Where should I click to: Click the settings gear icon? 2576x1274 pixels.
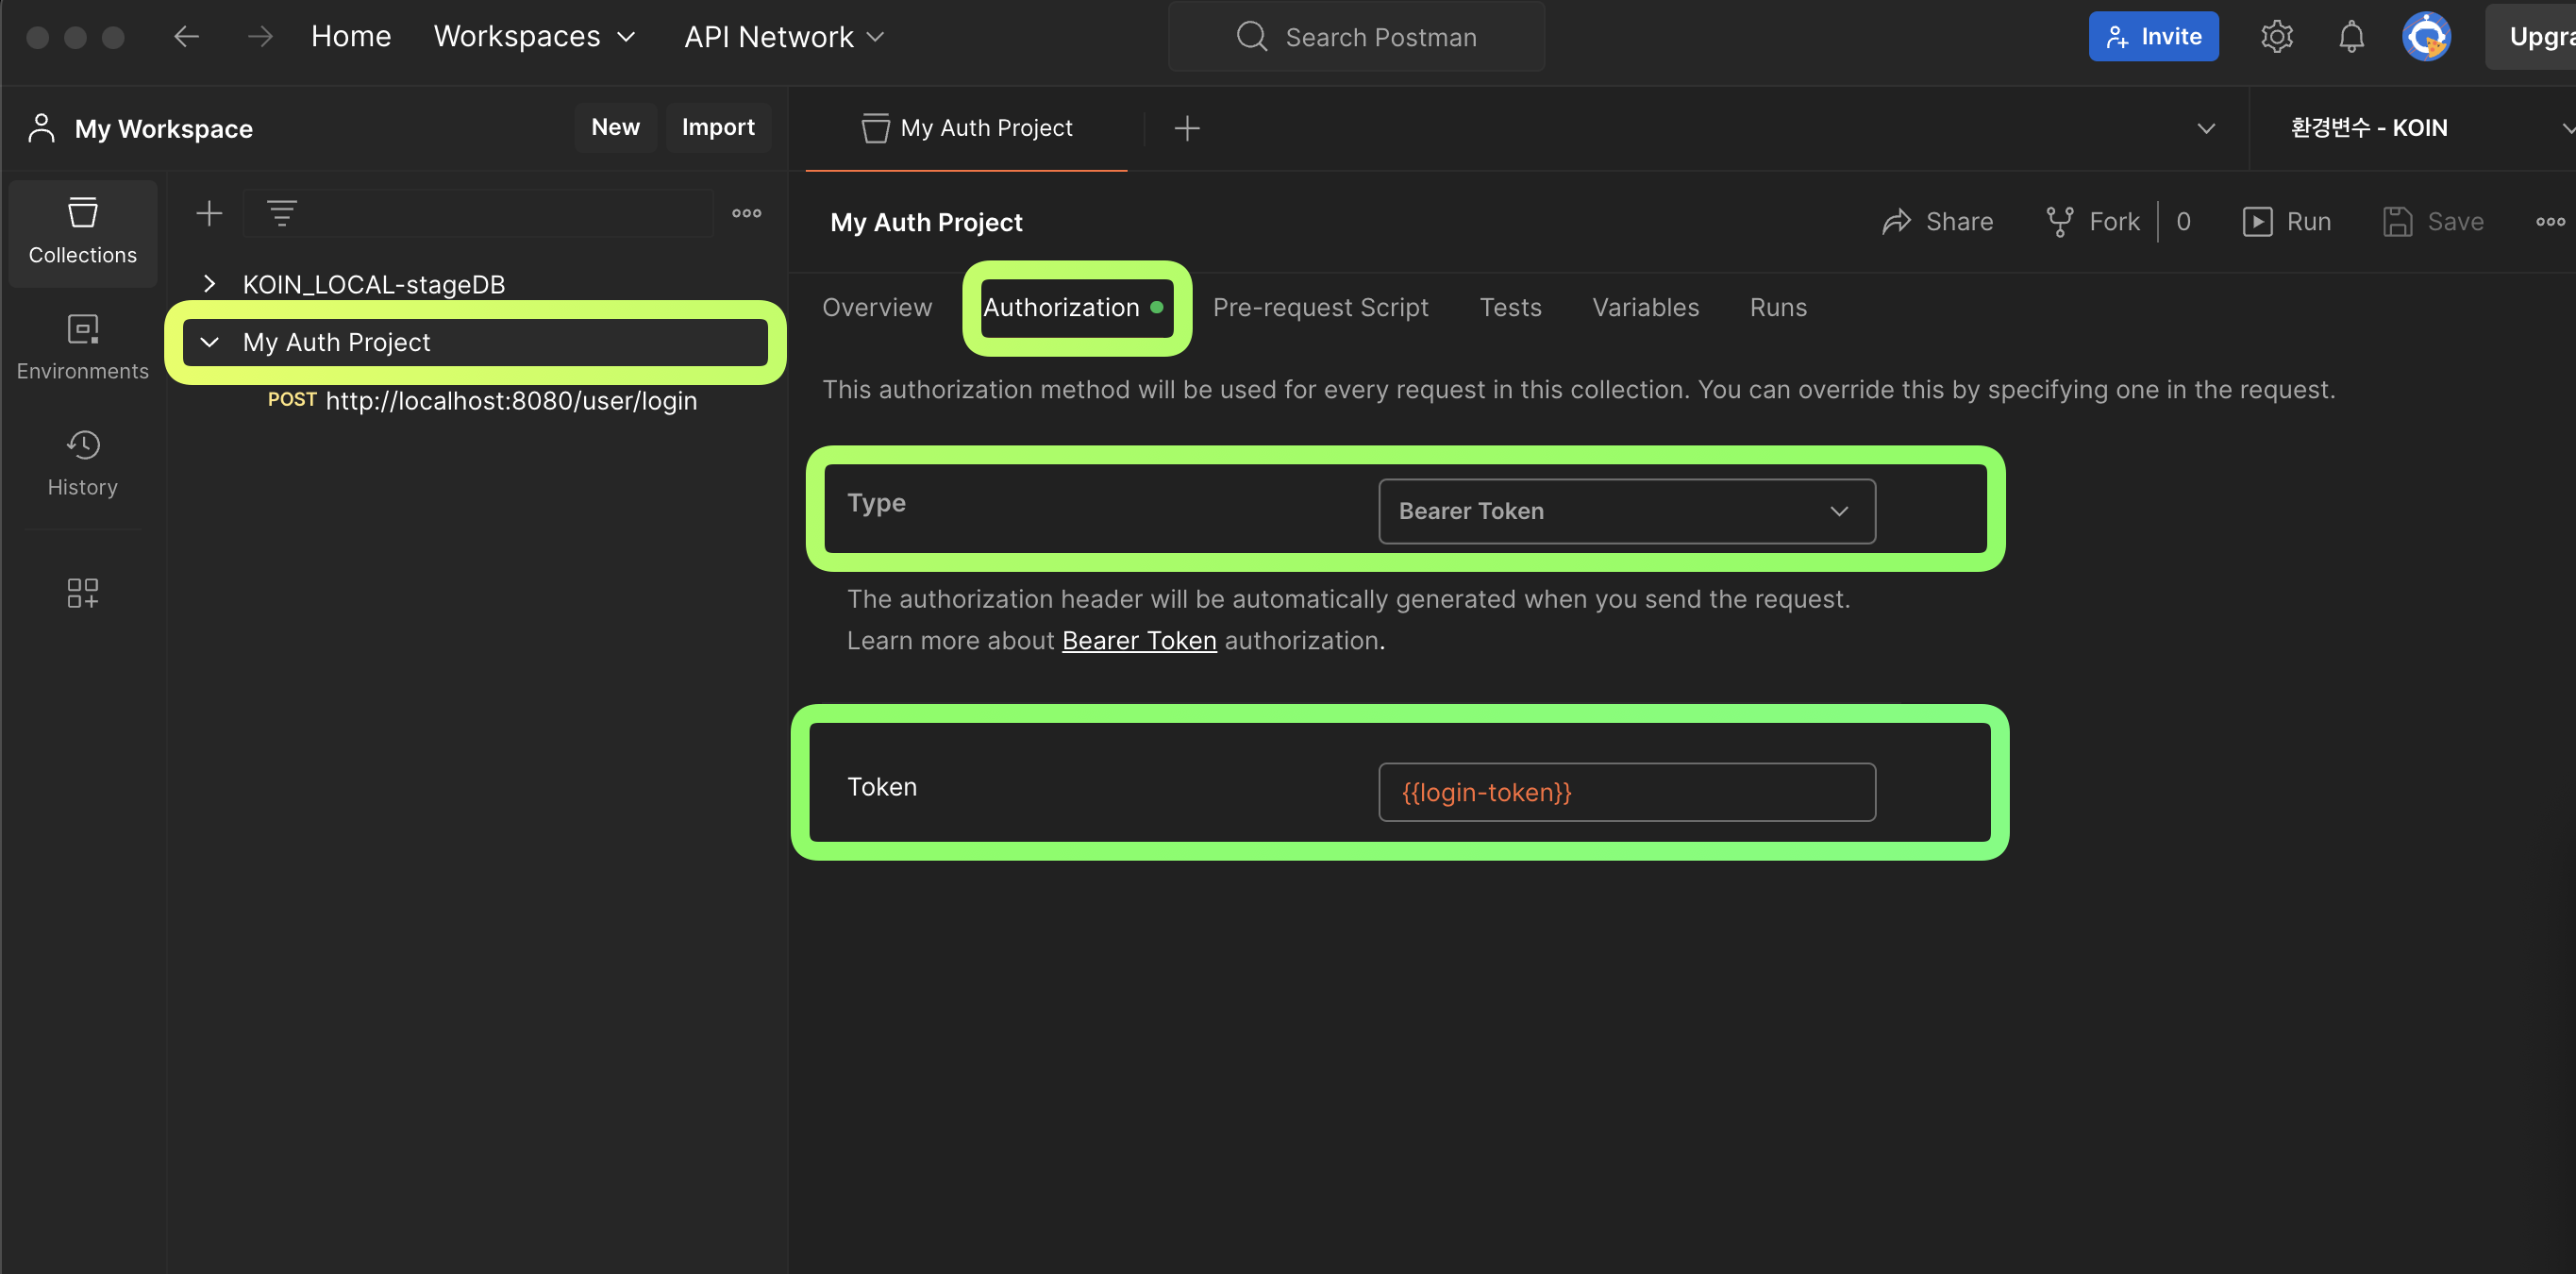(2276, 37)
